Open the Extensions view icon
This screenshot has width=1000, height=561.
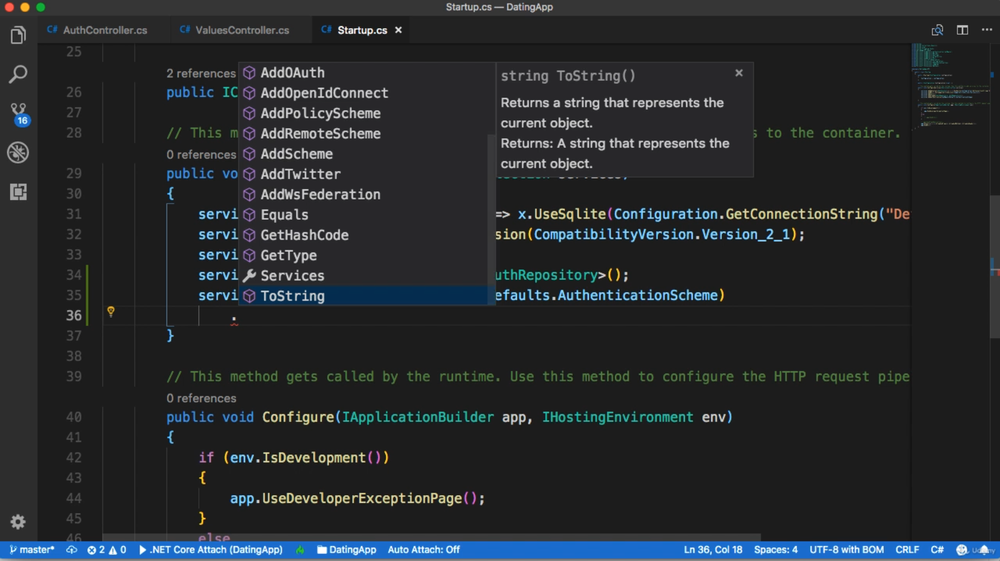click(18, 191)
